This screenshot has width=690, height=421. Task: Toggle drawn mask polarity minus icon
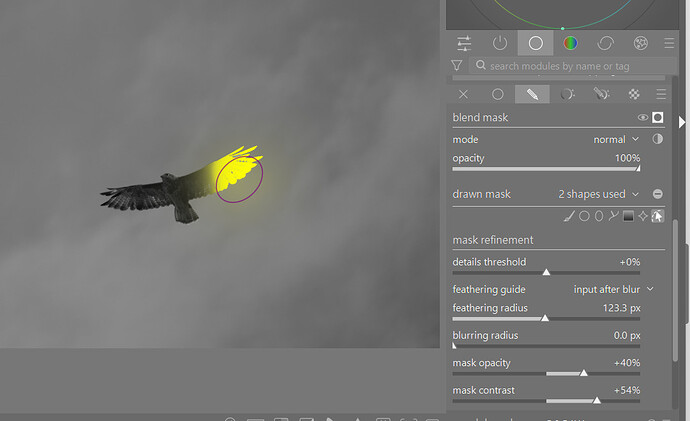tap(657, 194)
